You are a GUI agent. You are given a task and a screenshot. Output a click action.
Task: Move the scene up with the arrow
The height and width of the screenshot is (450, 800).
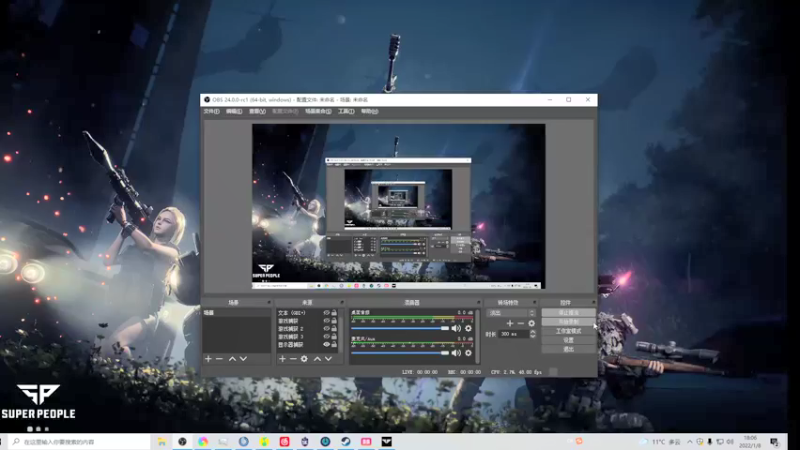tap(232, 359)
